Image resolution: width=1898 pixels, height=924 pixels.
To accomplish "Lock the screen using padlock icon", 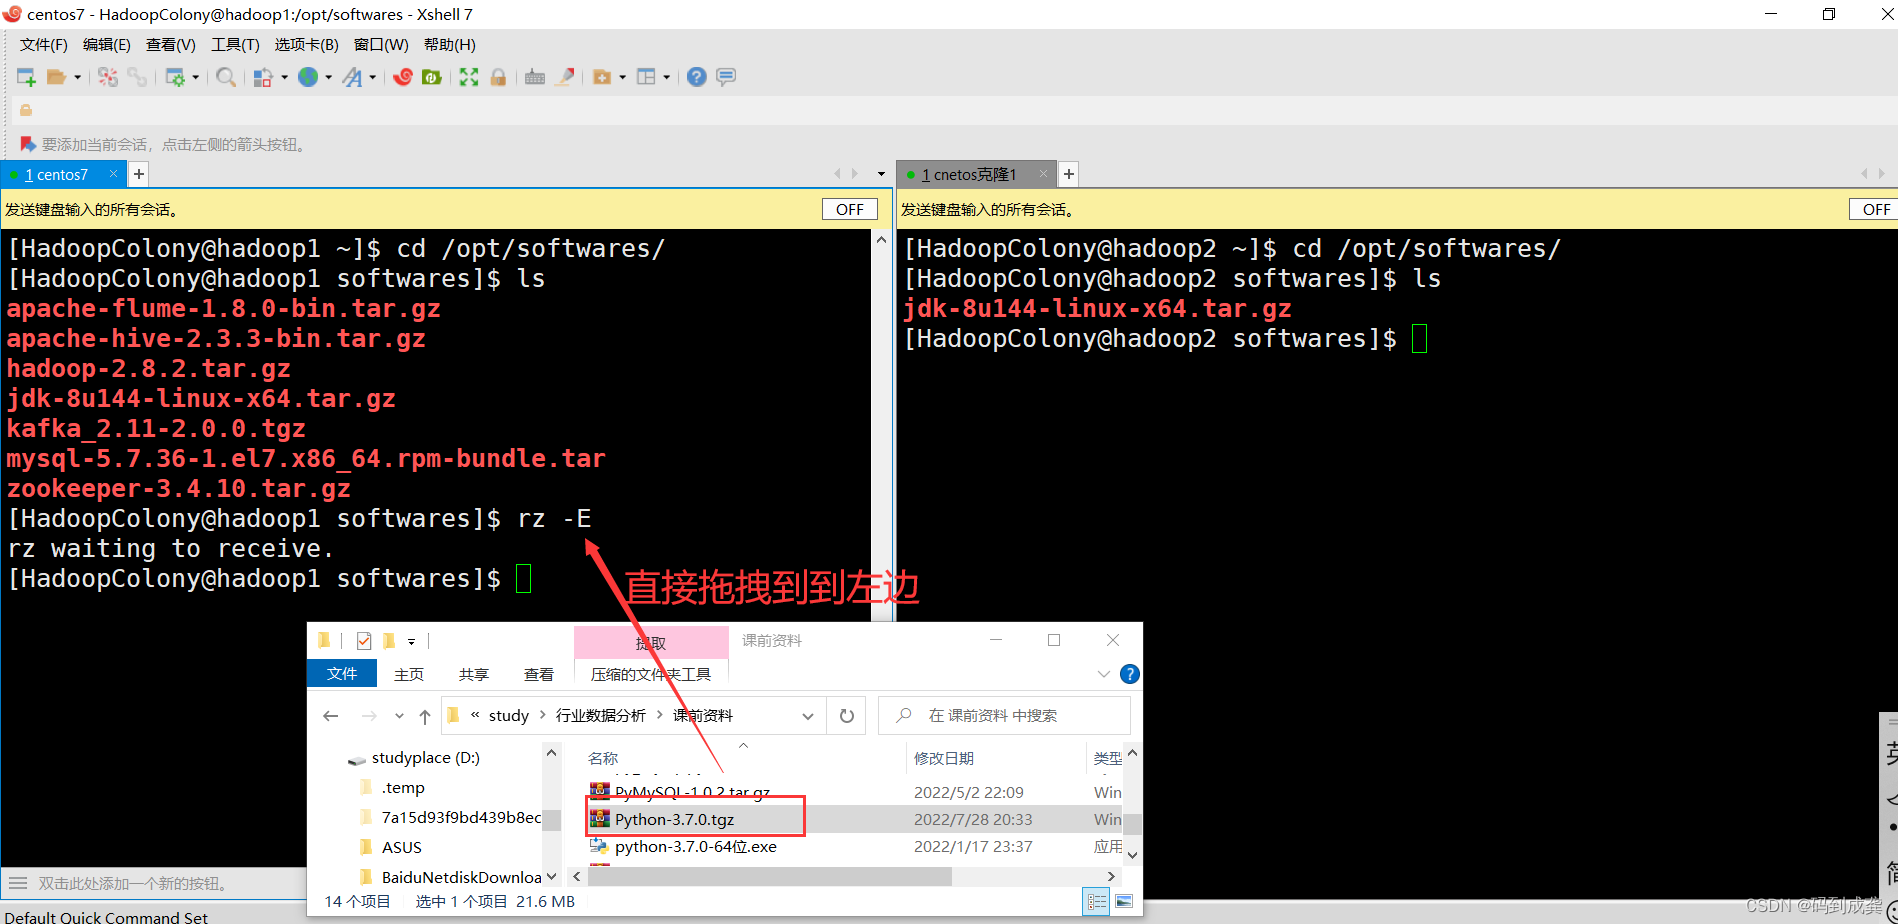I will click(x=498, y=77).
